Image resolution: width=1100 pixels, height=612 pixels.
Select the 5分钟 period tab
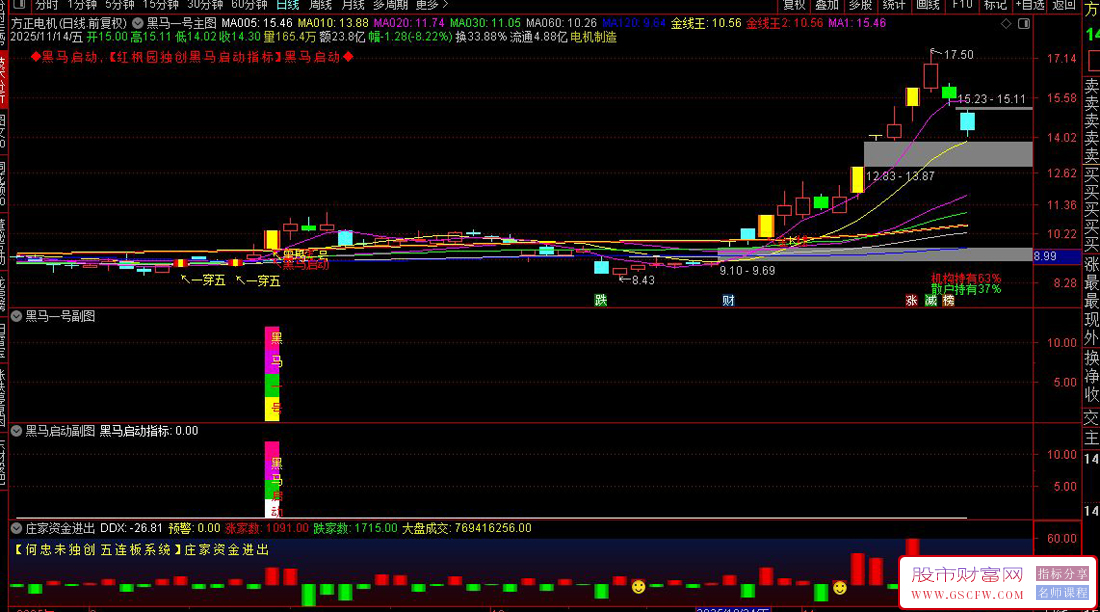pyautogui.click(x=120, y=5)
